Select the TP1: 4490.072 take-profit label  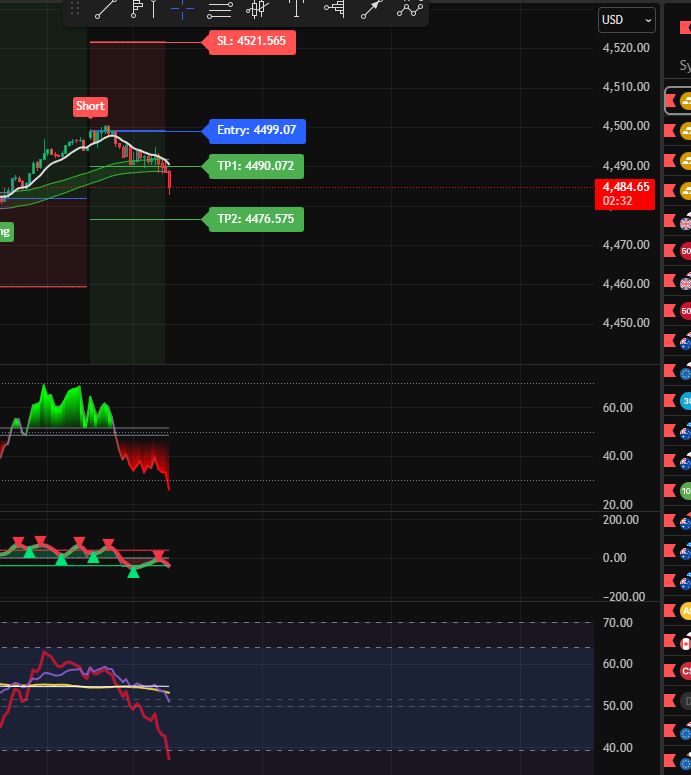click(255, 166)
